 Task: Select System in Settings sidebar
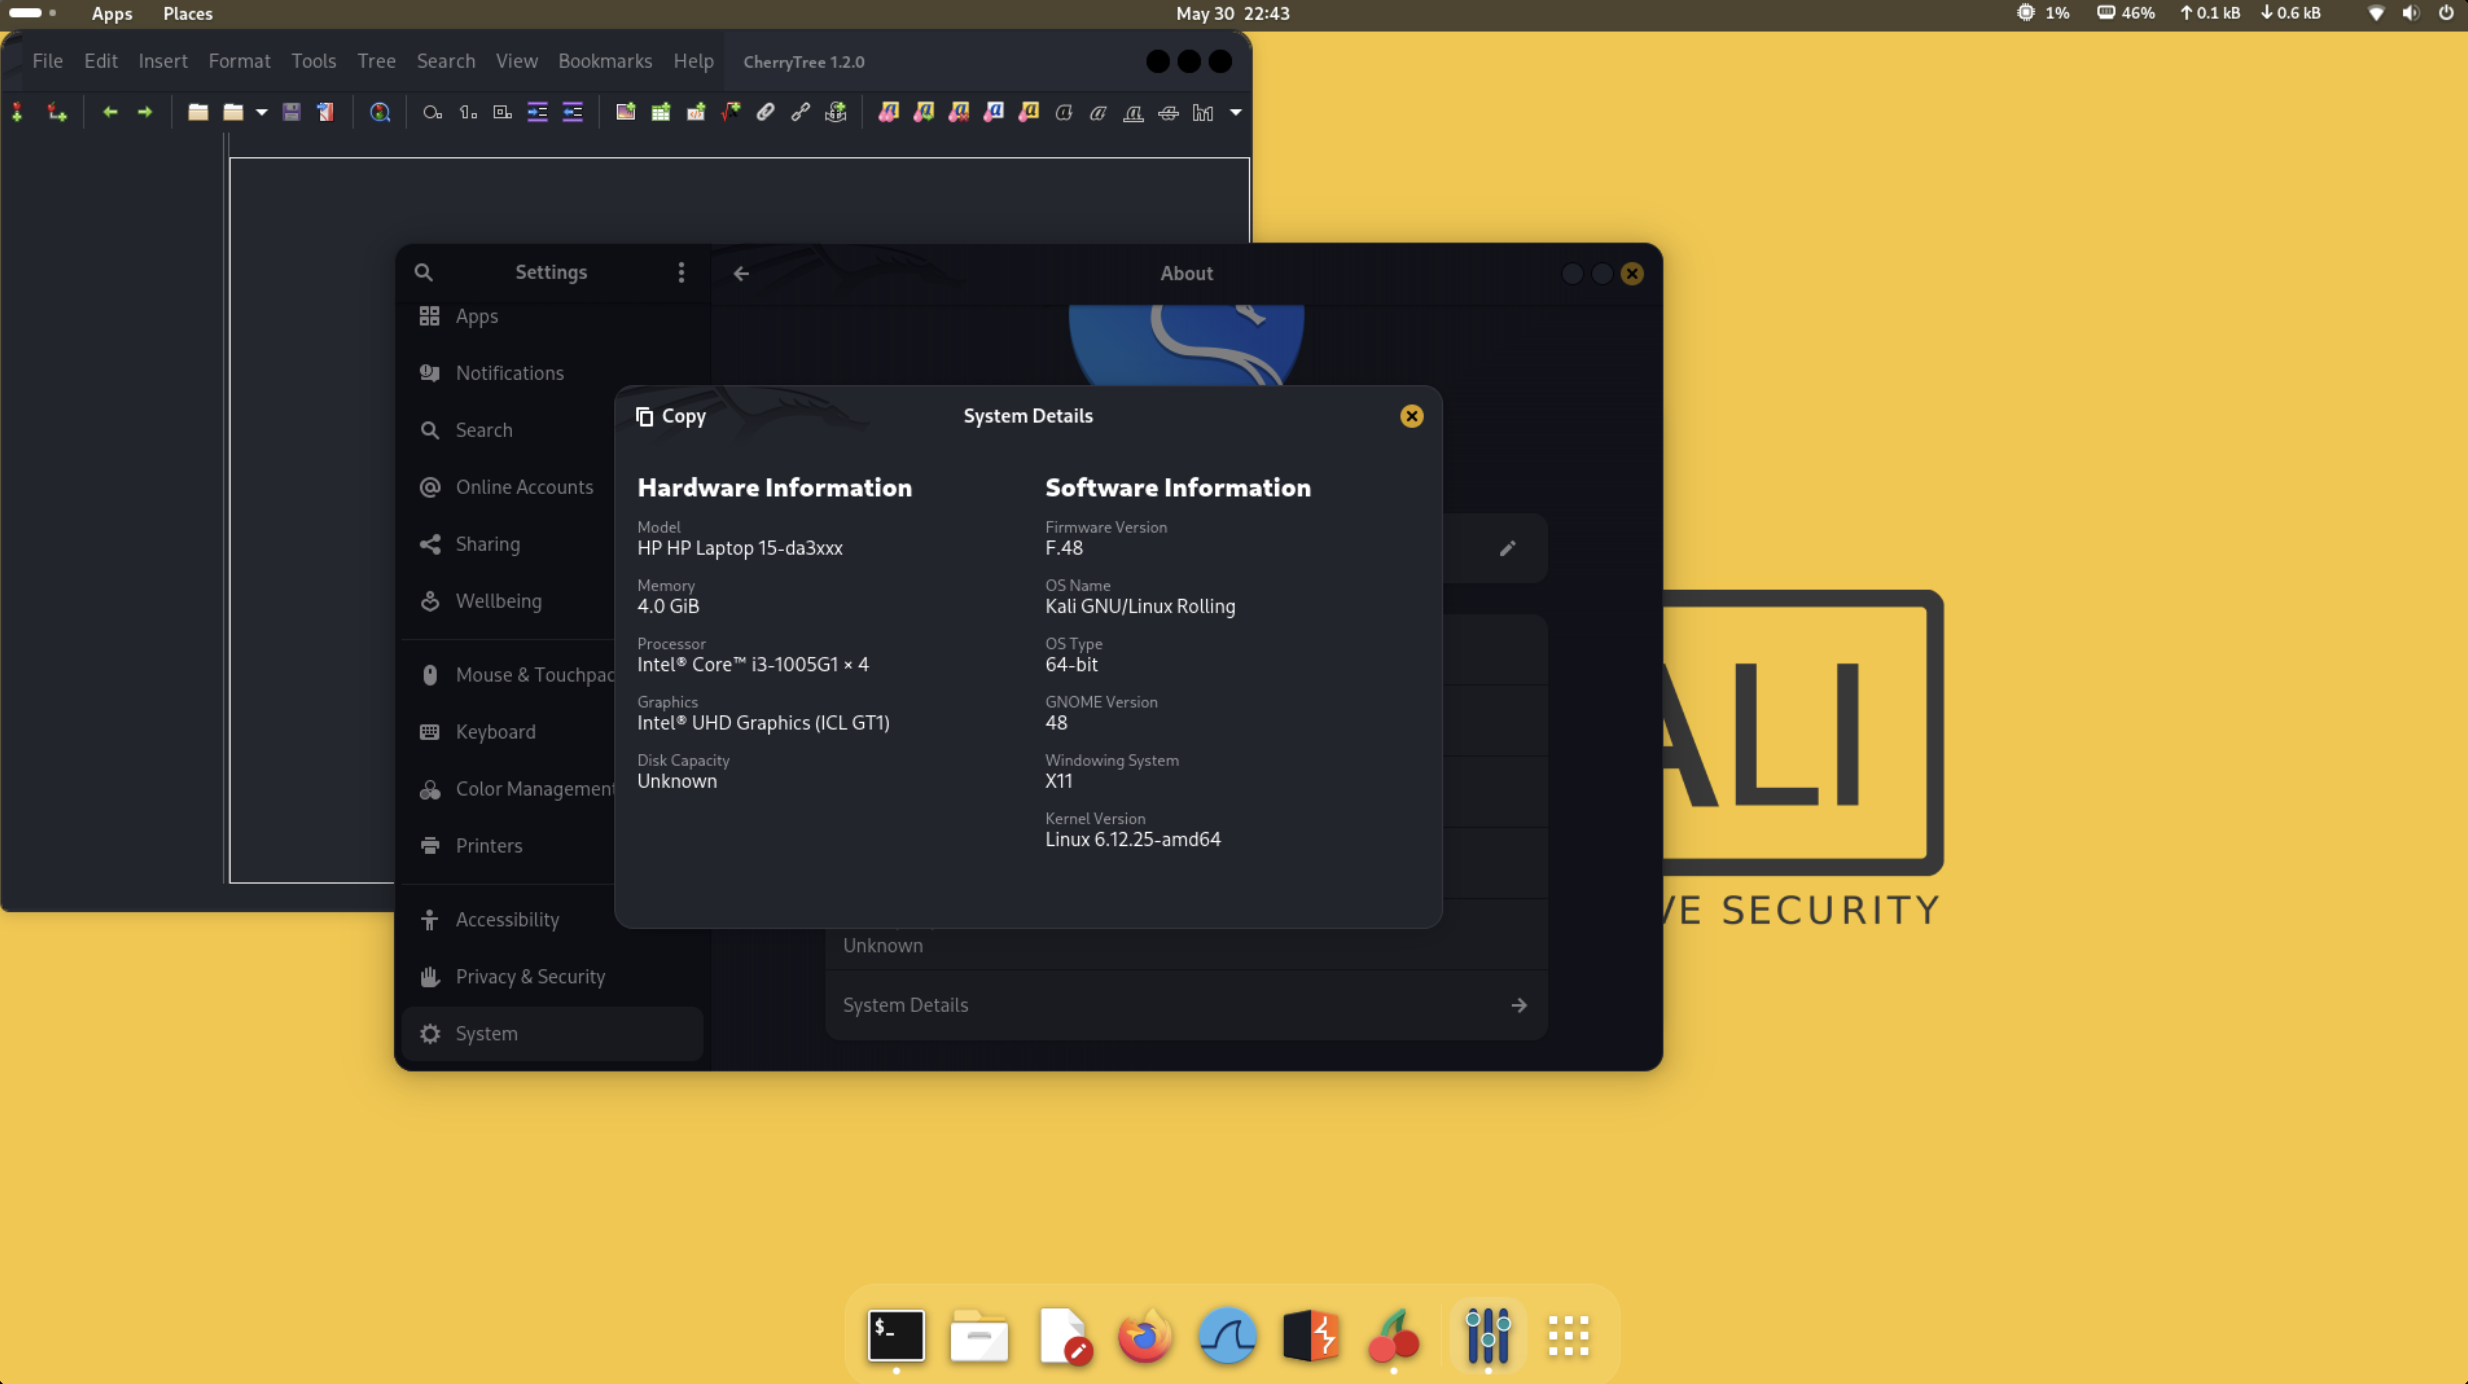pyautogui.click(x=552, y=1034)
